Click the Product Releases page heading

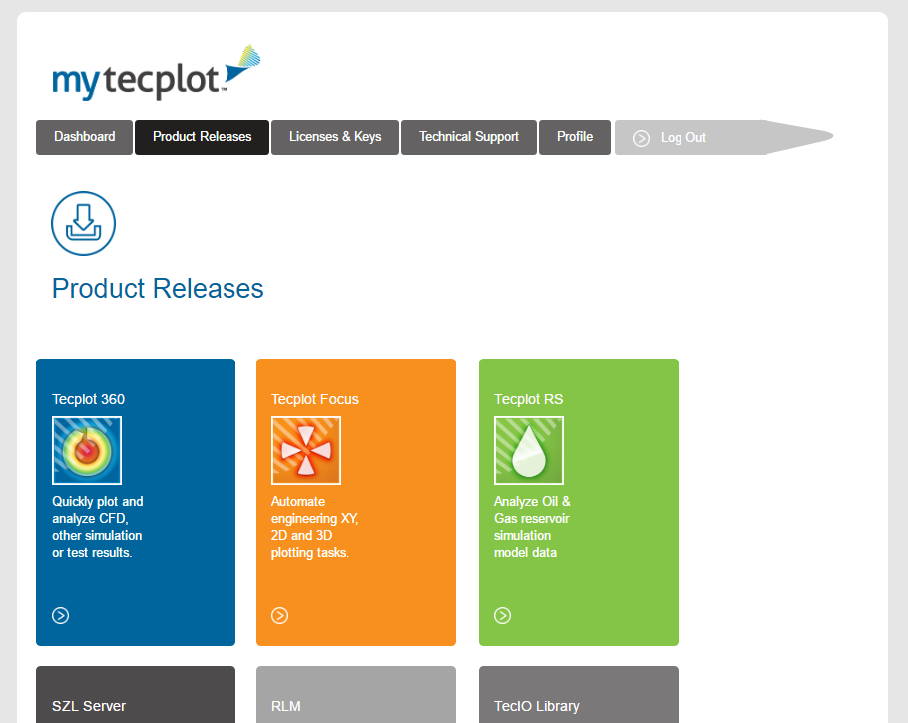158,288
